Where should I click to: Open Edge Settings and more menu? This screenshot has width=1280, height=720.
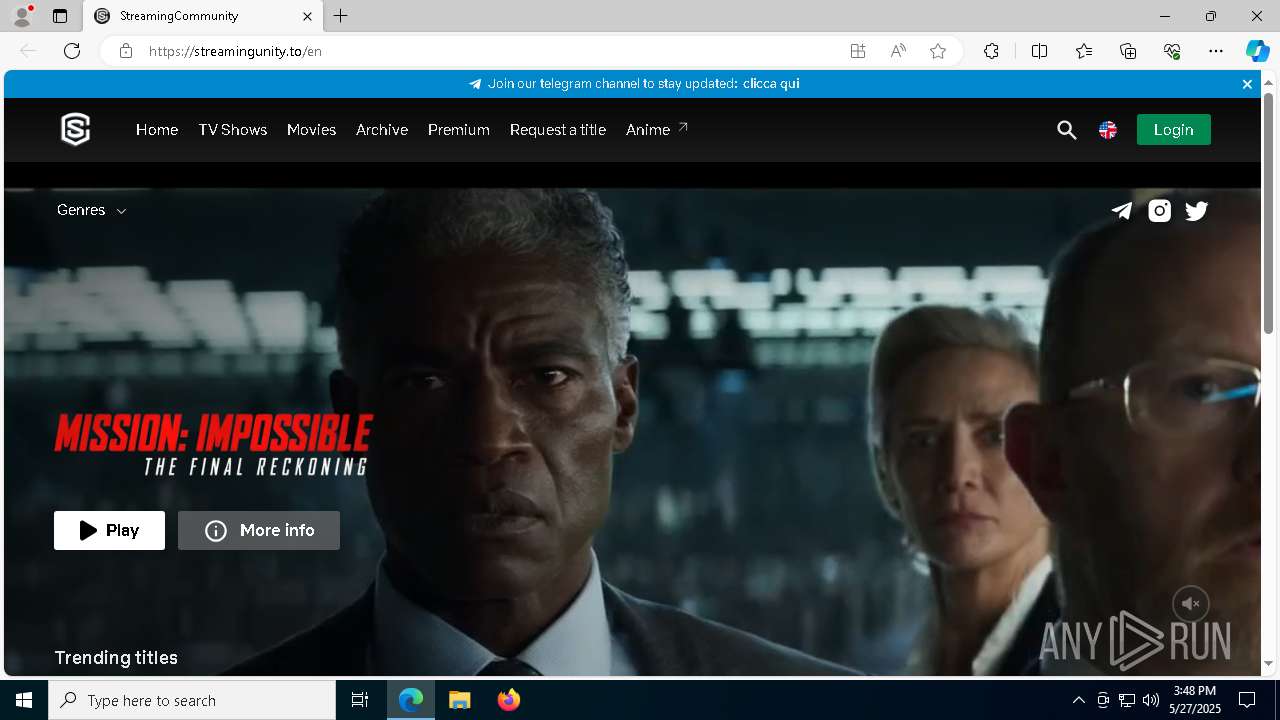point(1216,51)
